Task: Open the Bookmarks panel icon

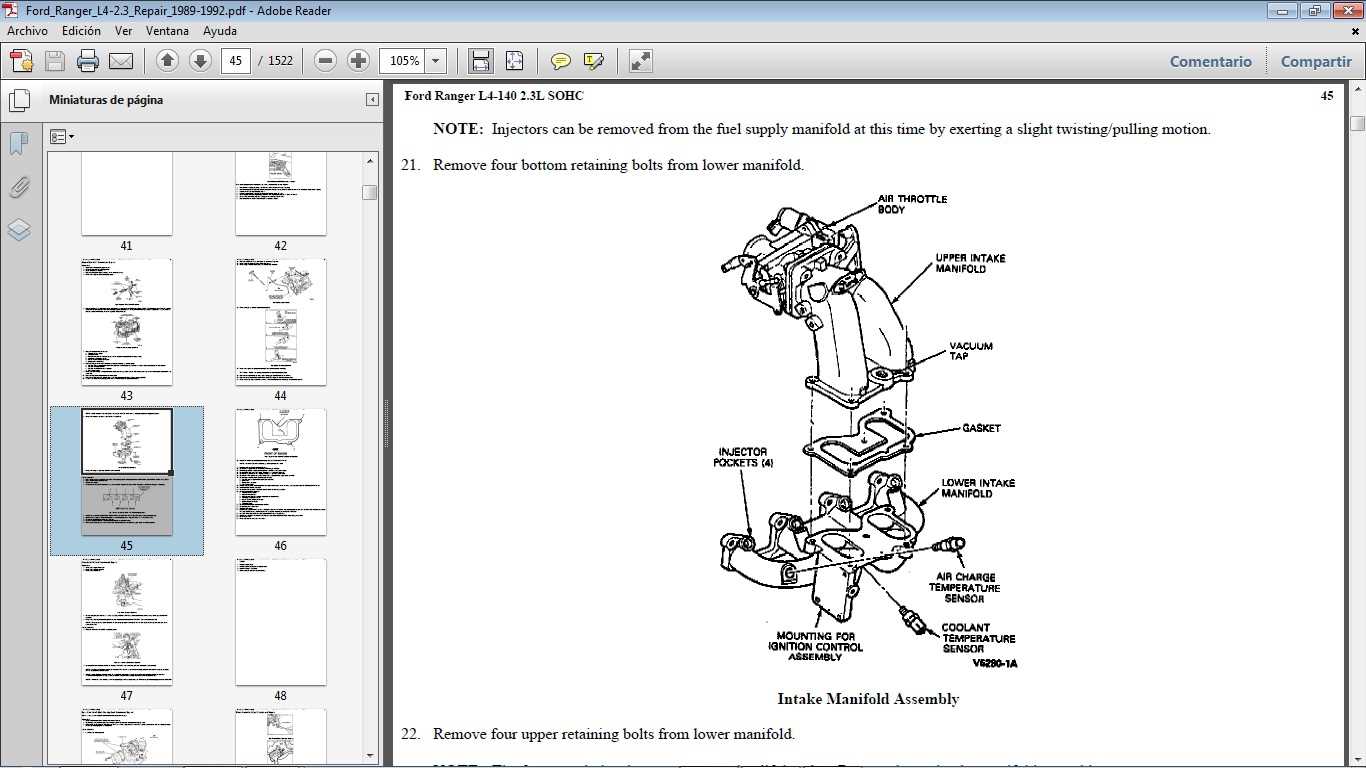Action: click(19, 144)
